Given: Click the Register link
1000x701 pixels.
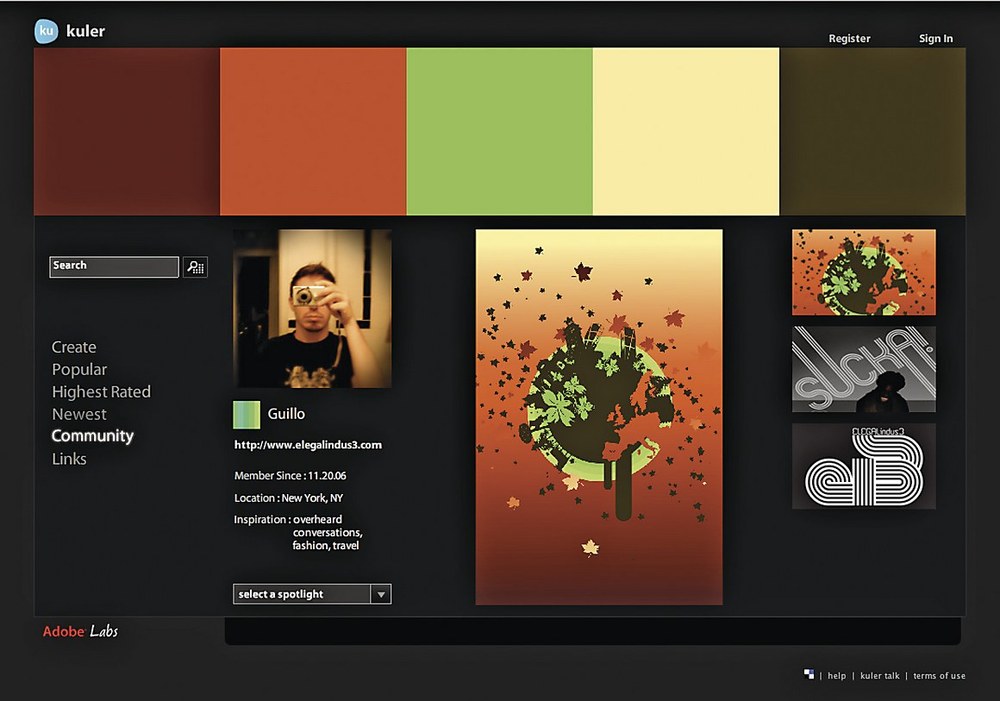Looking at the screenshot, I should pyautogui.click(x=849, y=39).
